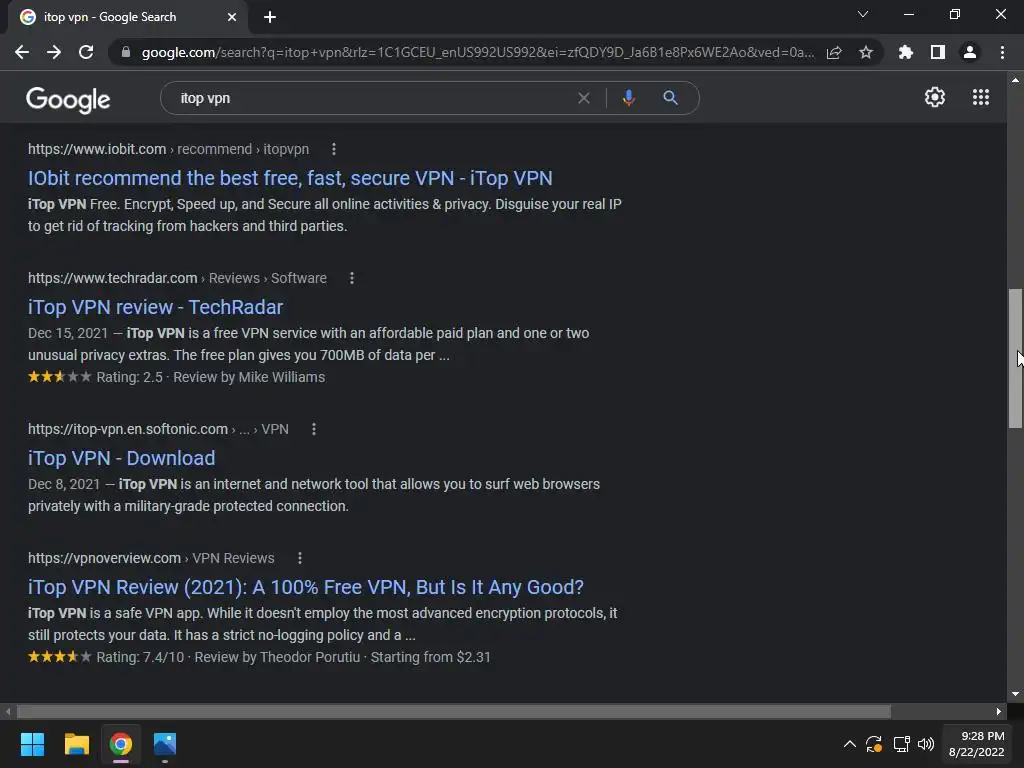Click the vpnoverview.com breadcrumb URL
The width and height of the screenshot is (1024, 768).
point(151,558)
